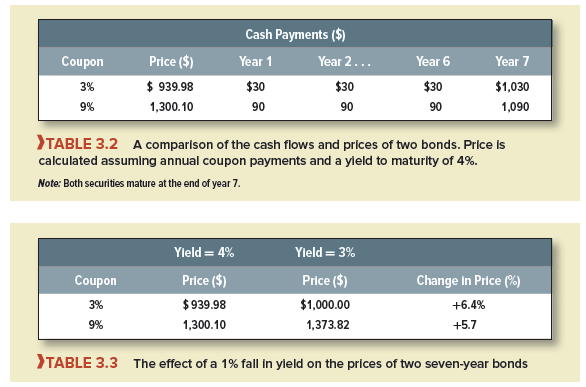Click the +5.7 change value
The width and height of the screenshot is (586, 387).
465,325
